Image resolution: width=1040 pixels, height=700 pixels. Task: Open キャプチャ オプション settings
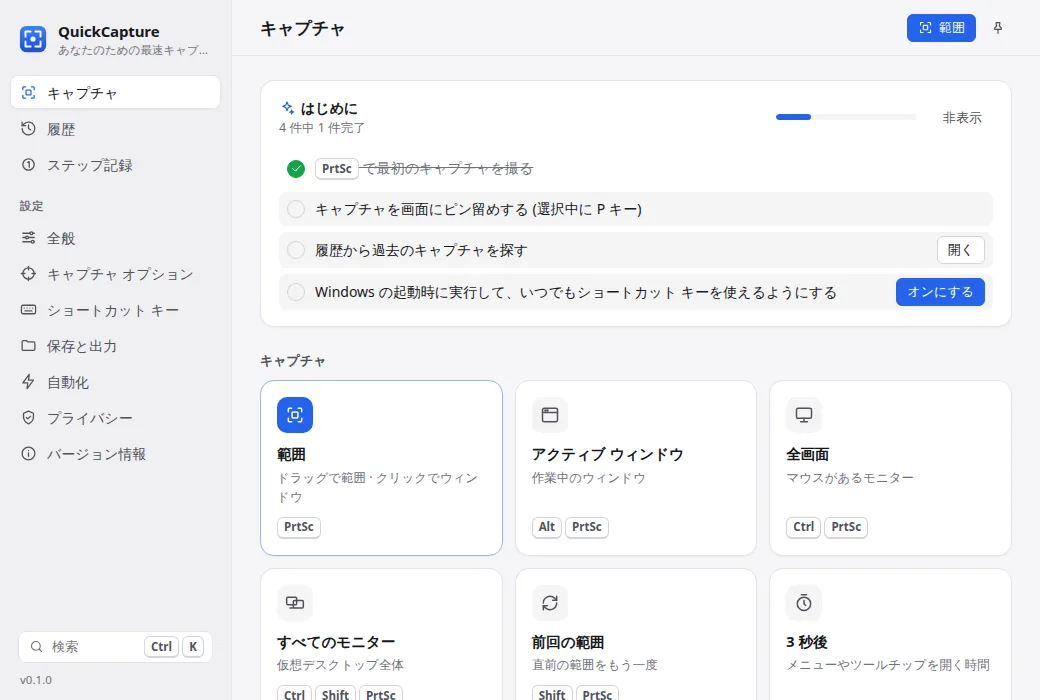(115, 273)
